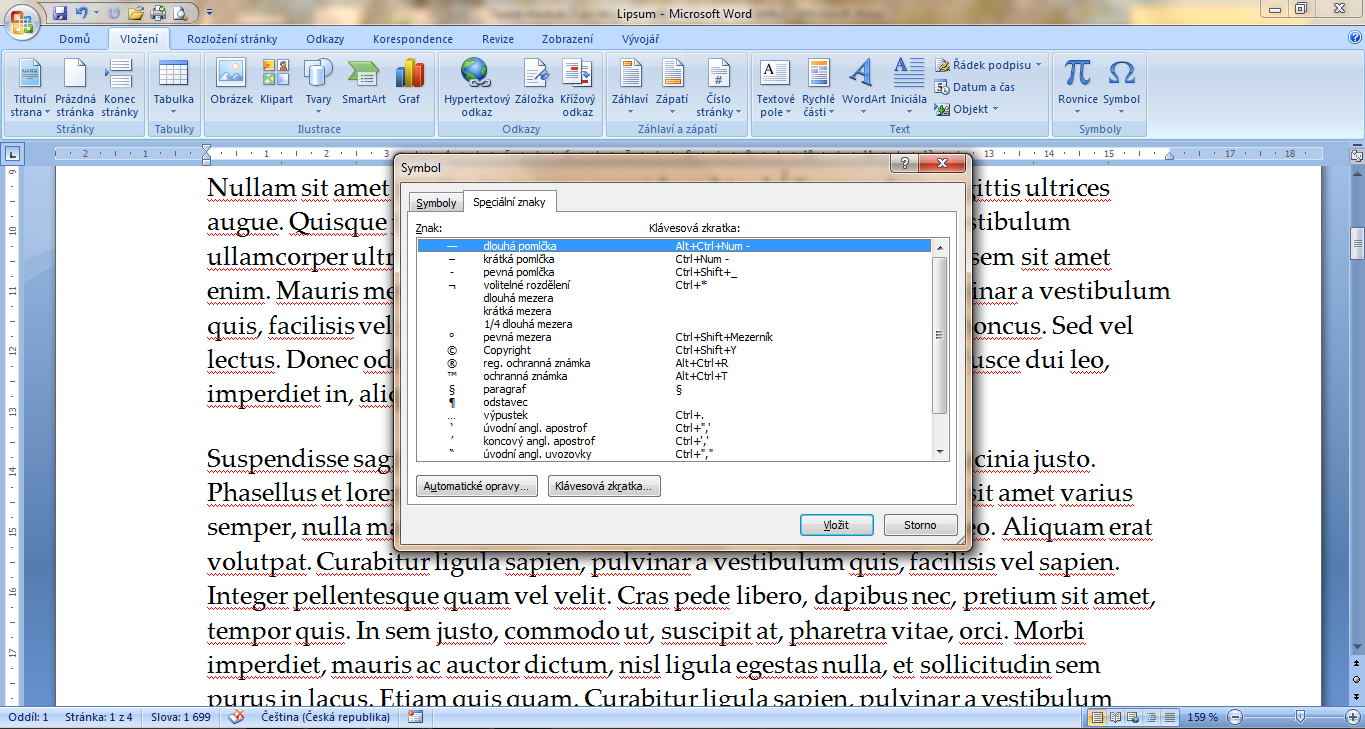Switch to Print Layout view button

coord(1097,717)
